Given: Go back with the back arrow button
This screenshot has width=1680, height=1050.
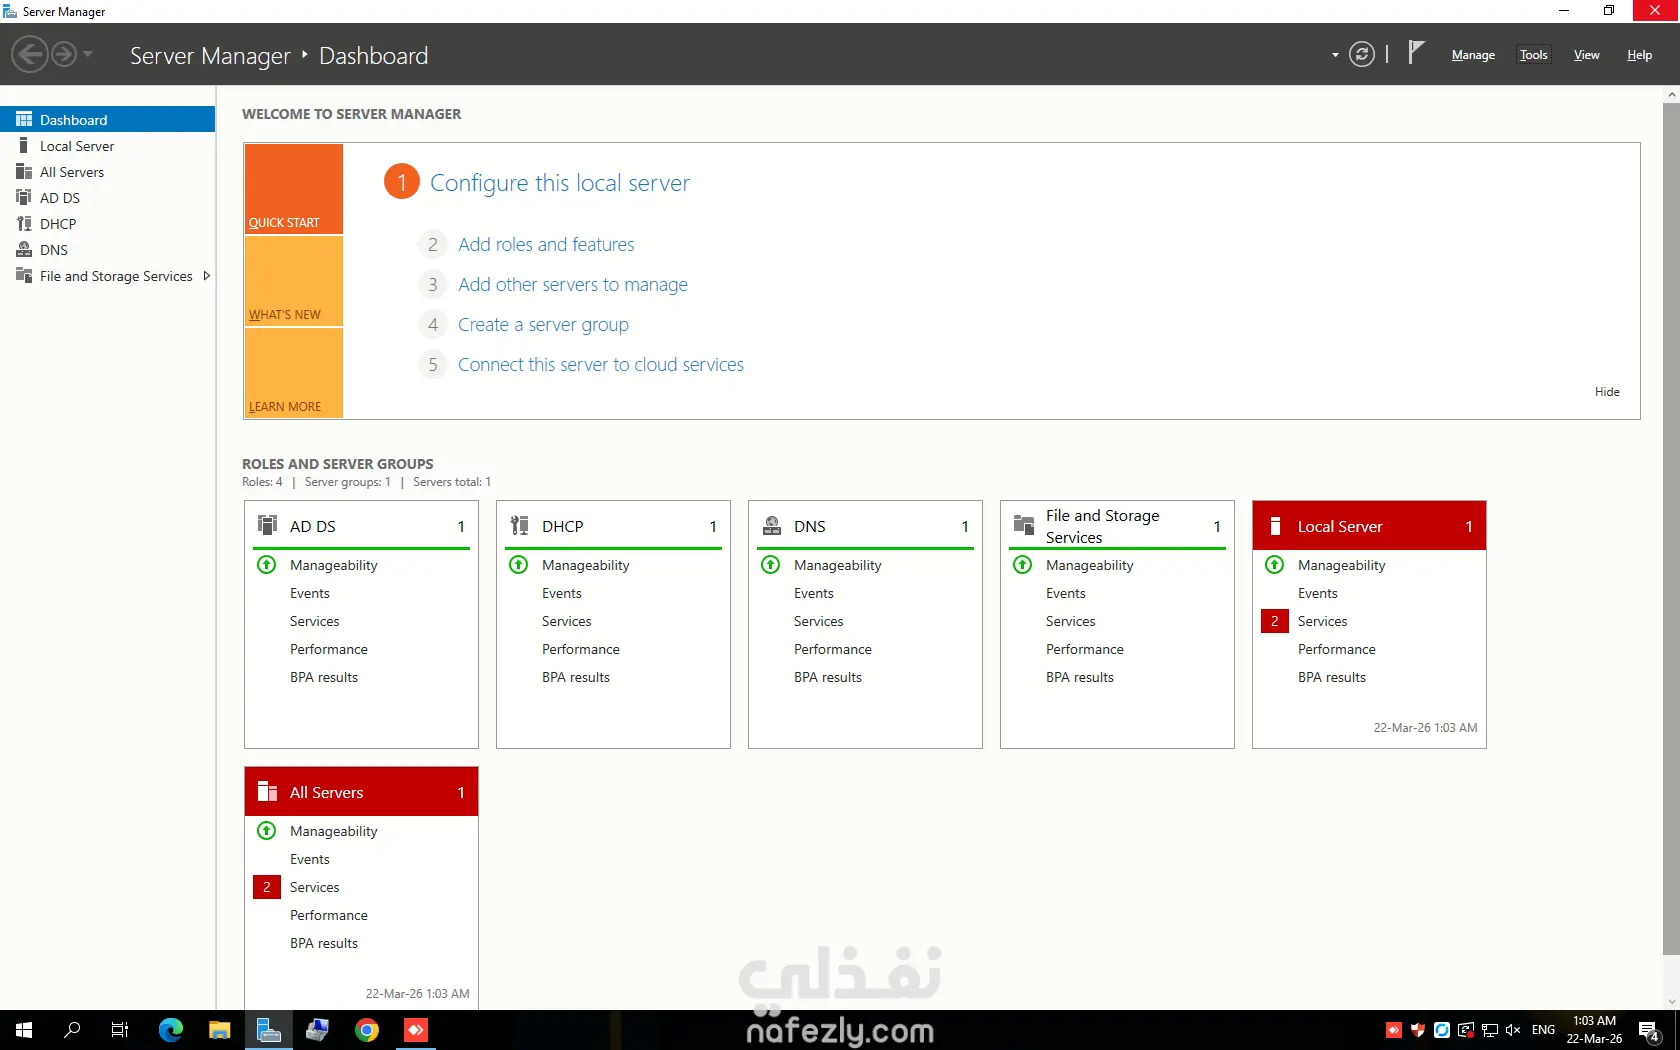Looking at the screenshot, I should pyautogui.click(x=30, y=54).
